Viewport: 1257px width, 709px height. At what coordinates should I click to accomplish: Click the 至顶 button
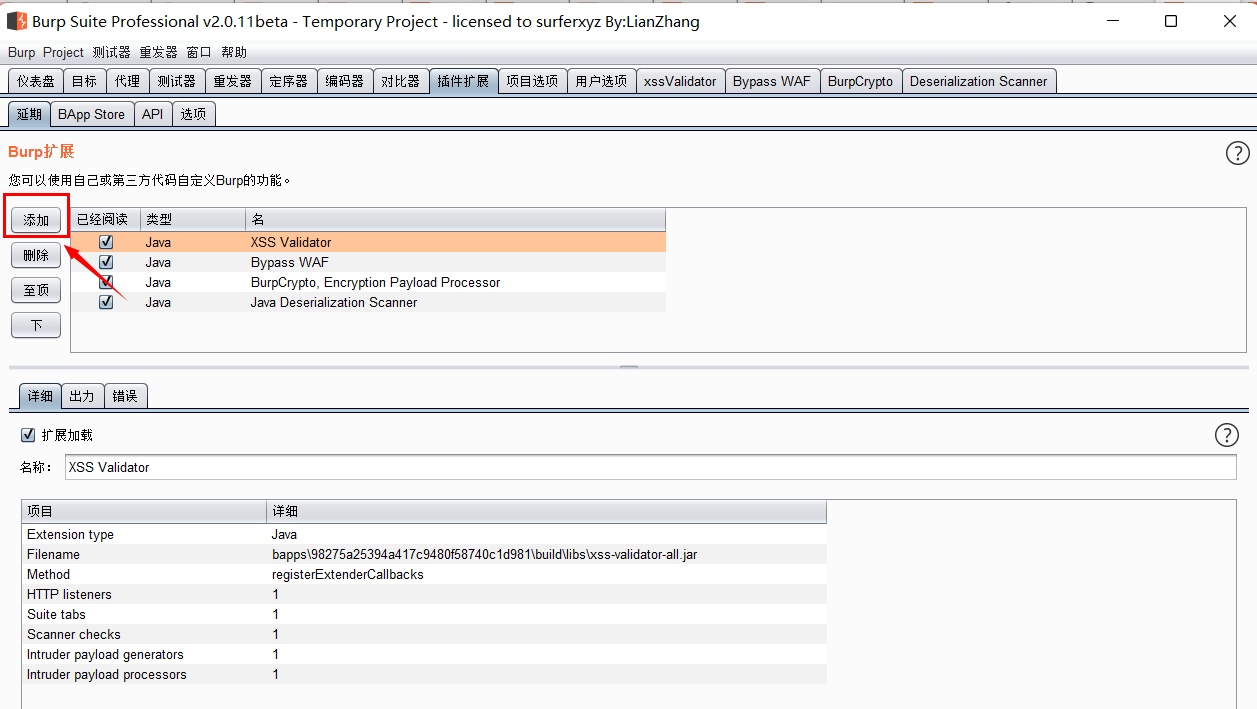[x=36, y=290]
